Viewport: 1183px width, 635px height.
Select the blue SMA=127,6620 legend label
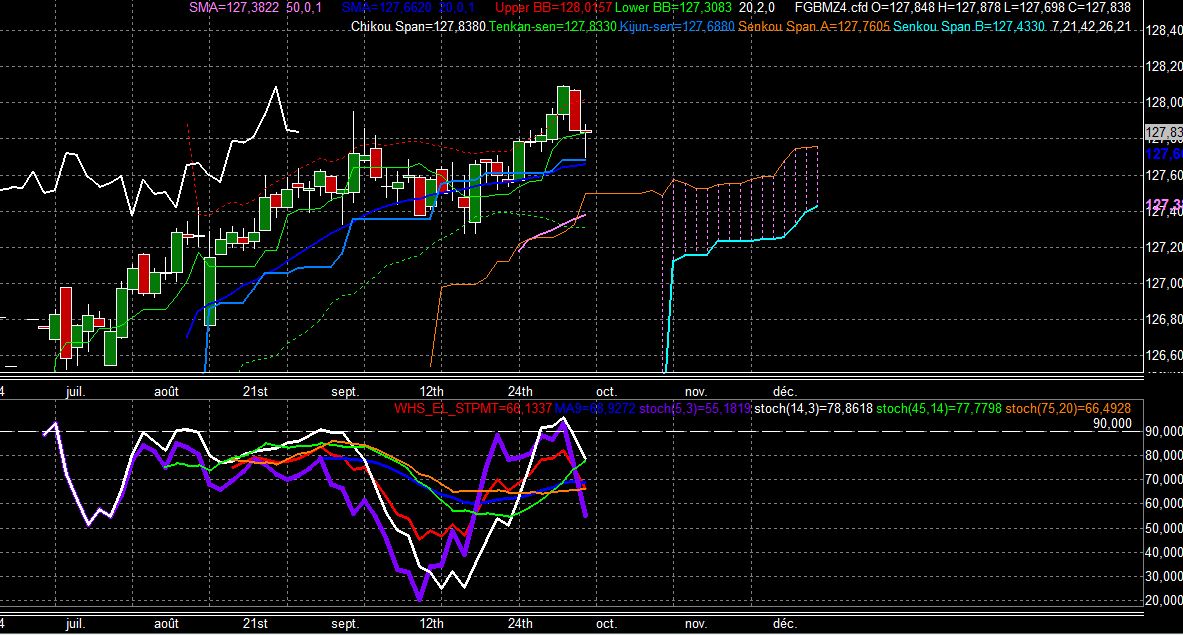(387, 8)
